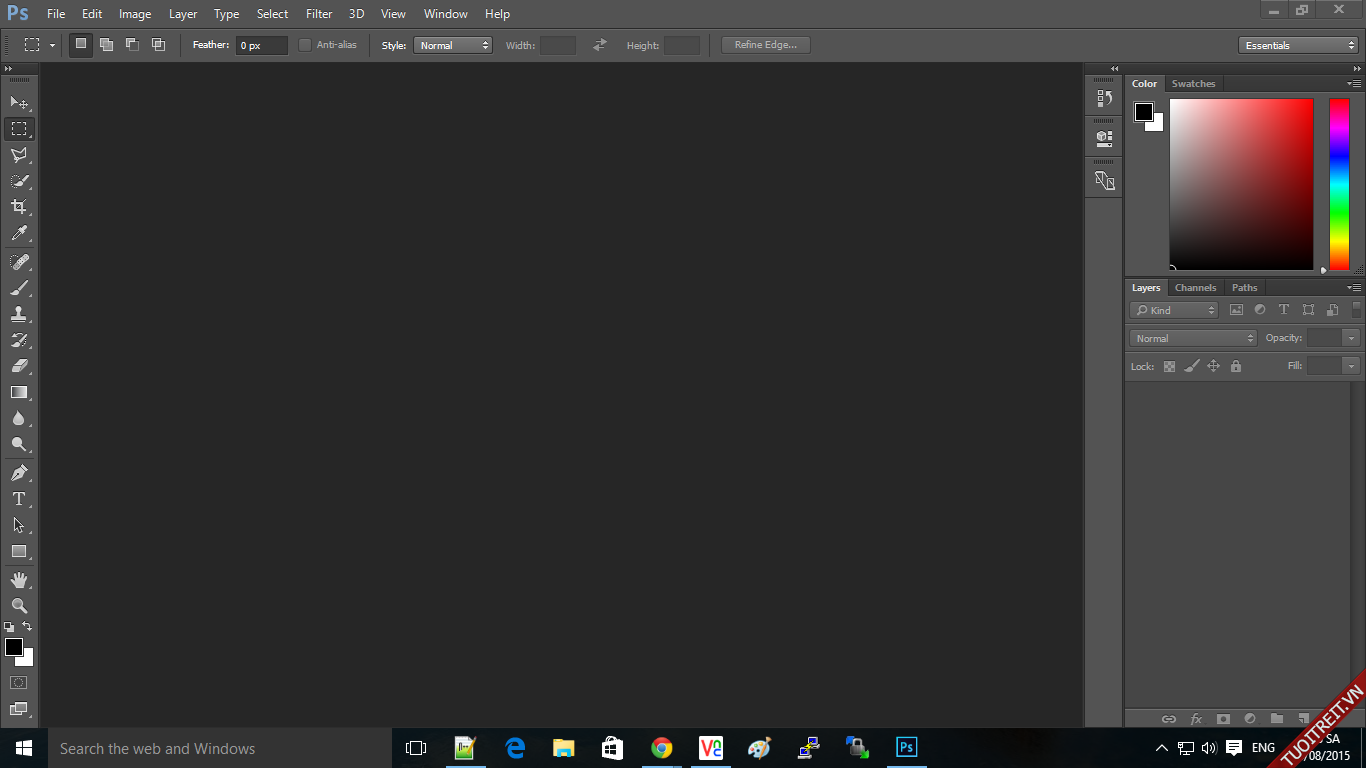The width and height of the screenshot is (1366, 768).
Task: Open the Filter menu
Action: 319,14
